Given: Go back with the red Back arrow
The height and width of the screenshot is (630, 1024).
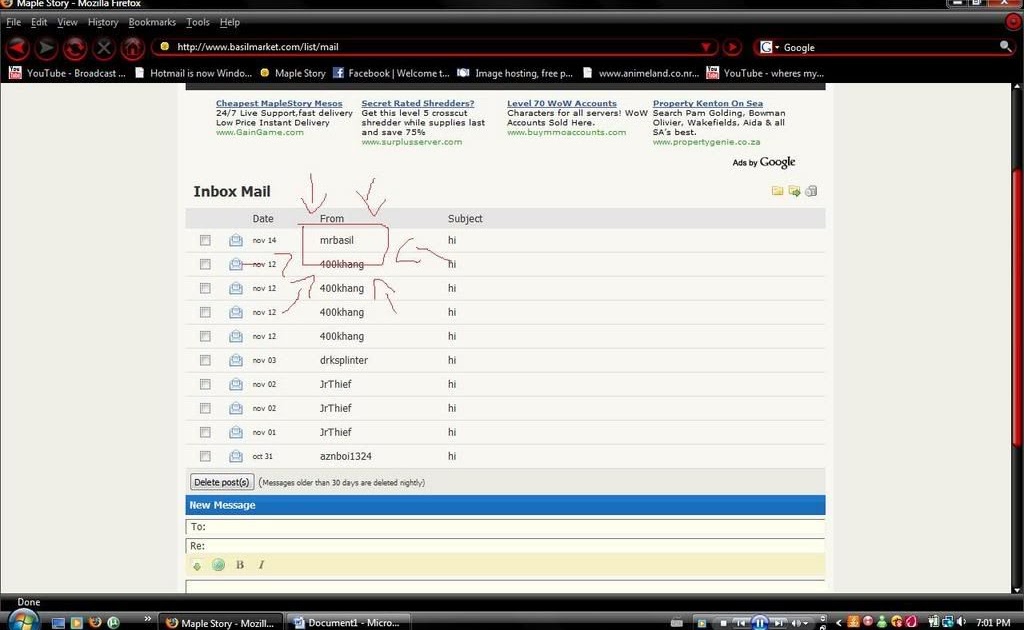Looking at the screenshot, I should click(17, 48).
